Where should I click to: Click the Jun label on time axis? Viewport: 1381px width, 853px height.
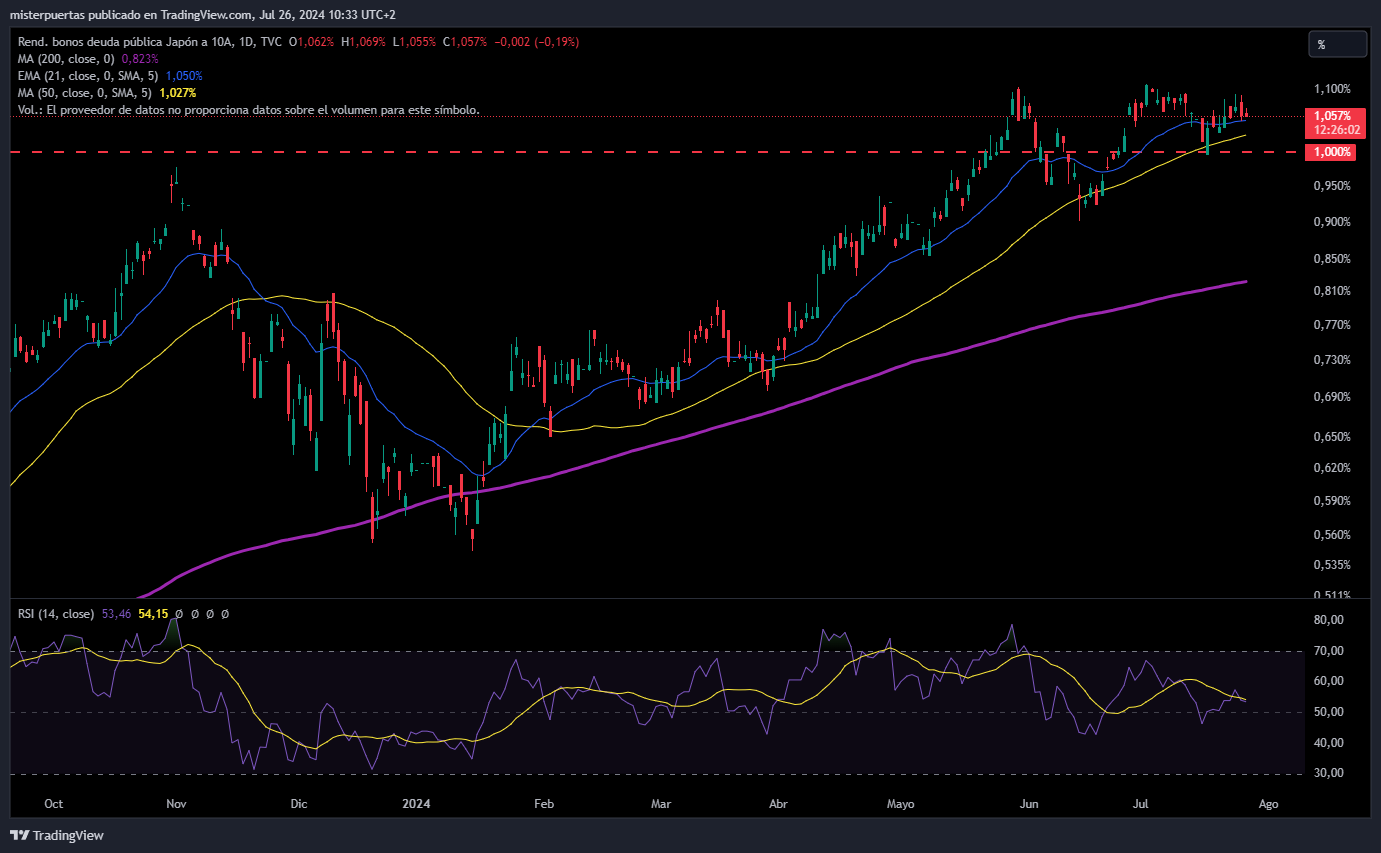pos(1029,803)
